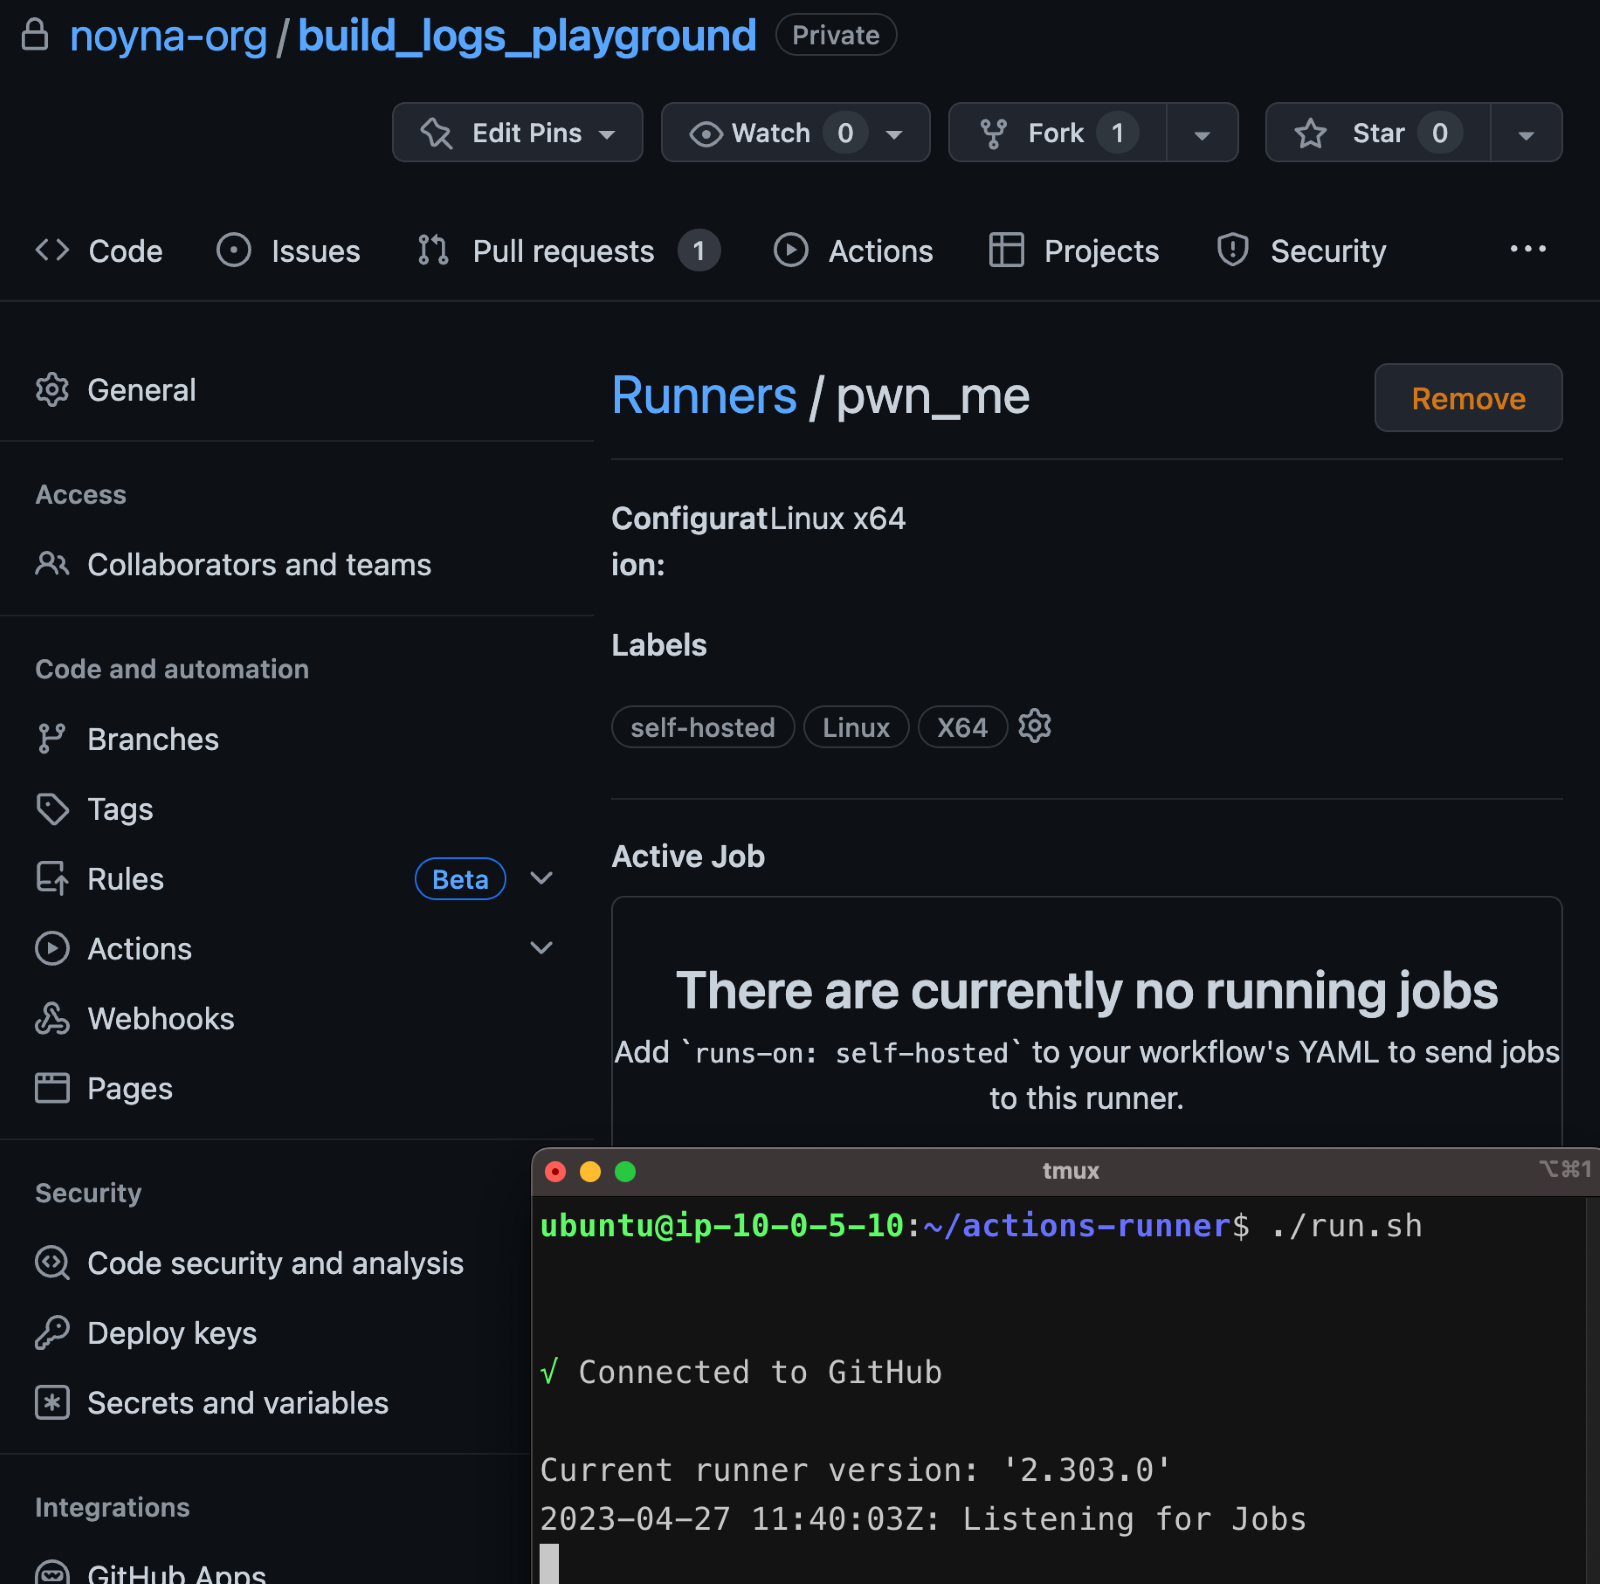Click the people icon beside Collaborators and teams
1600x1584 pixels.
(x=52, y=564)
